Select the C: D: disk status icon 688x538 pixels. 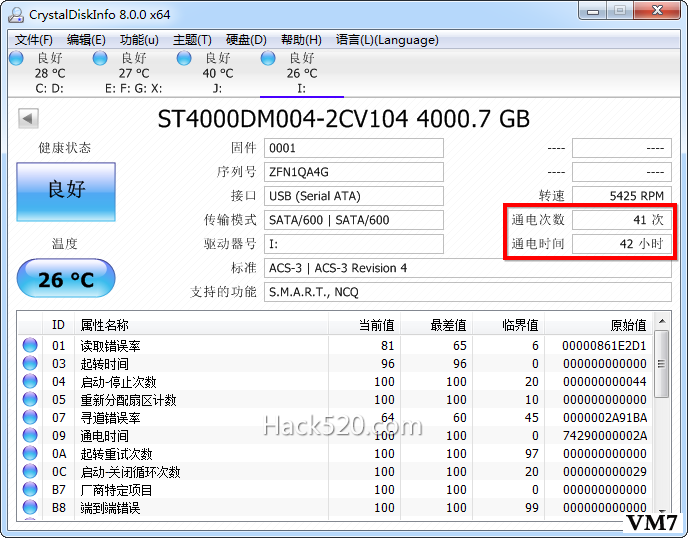tap(16, 58)
